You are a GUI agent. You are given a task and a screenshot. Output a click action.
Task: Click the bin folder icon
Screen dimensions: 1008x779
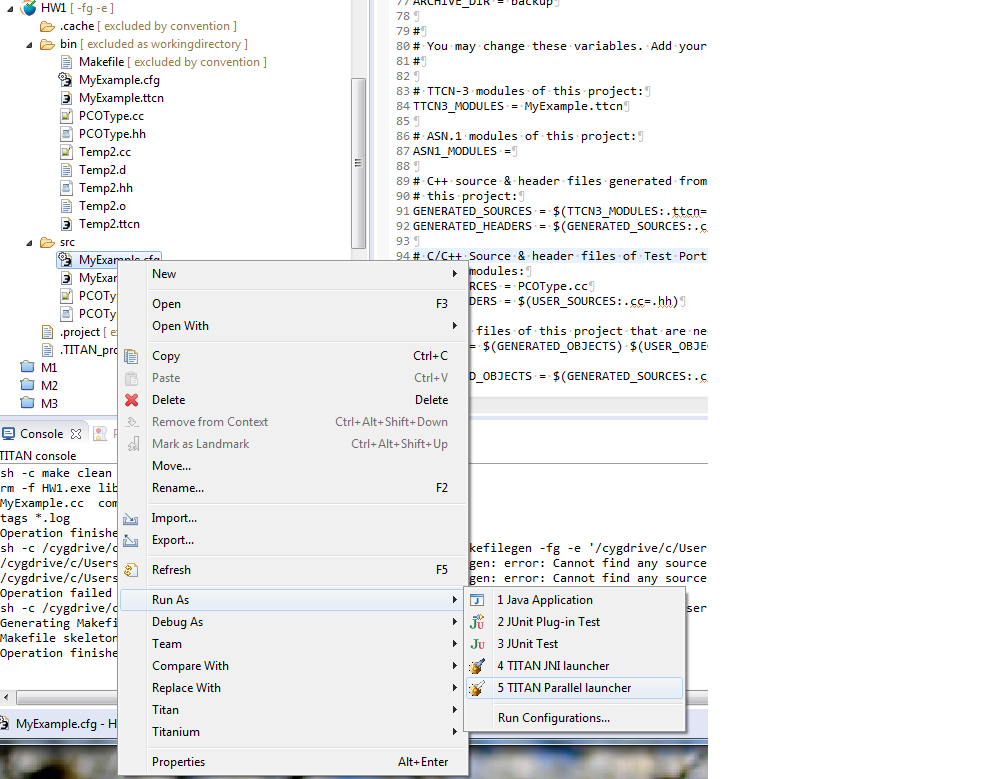[47, 44]
